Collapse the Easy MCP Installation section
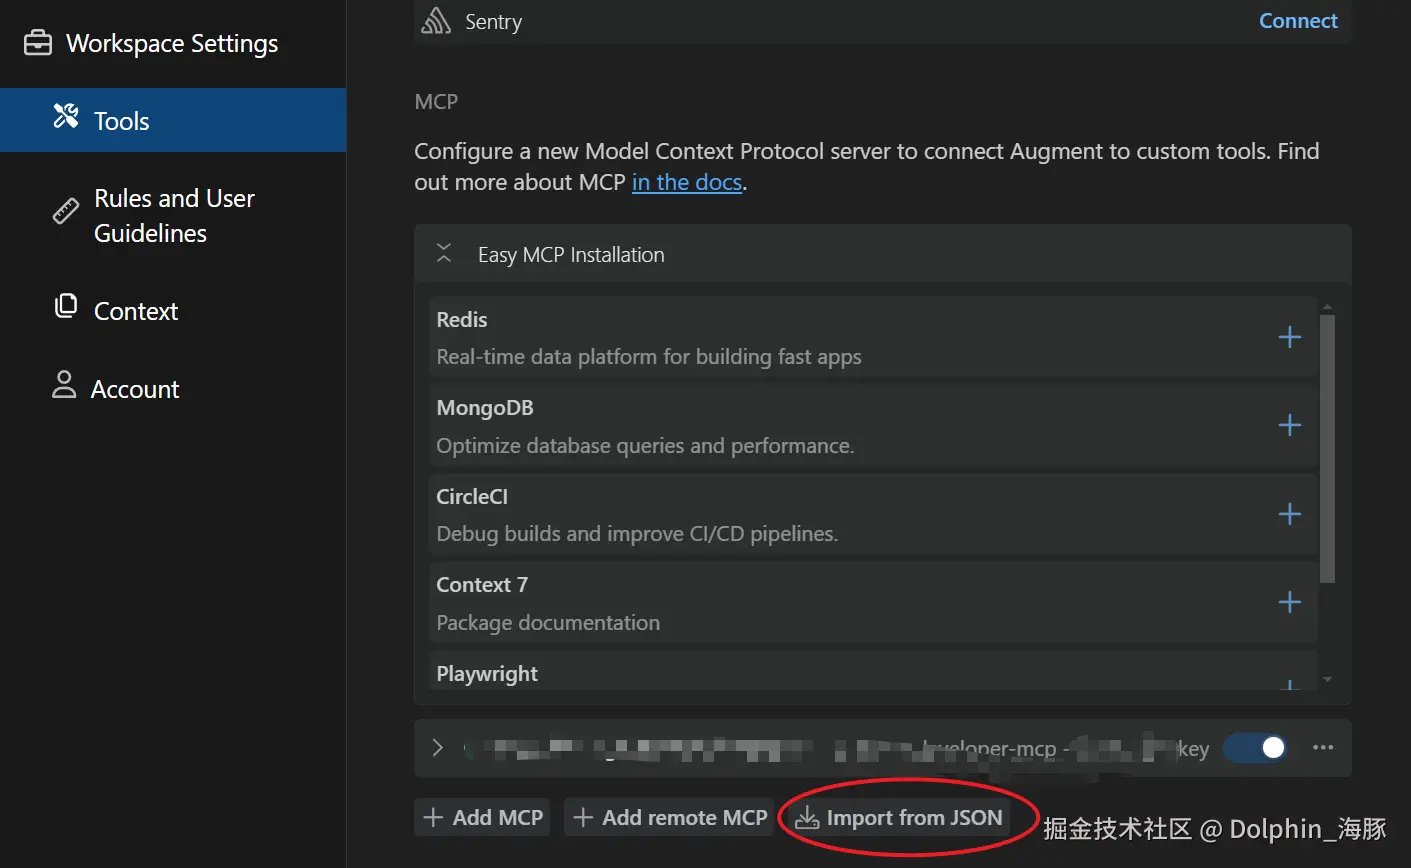1411x868 pixels. (x=444, y=254)
